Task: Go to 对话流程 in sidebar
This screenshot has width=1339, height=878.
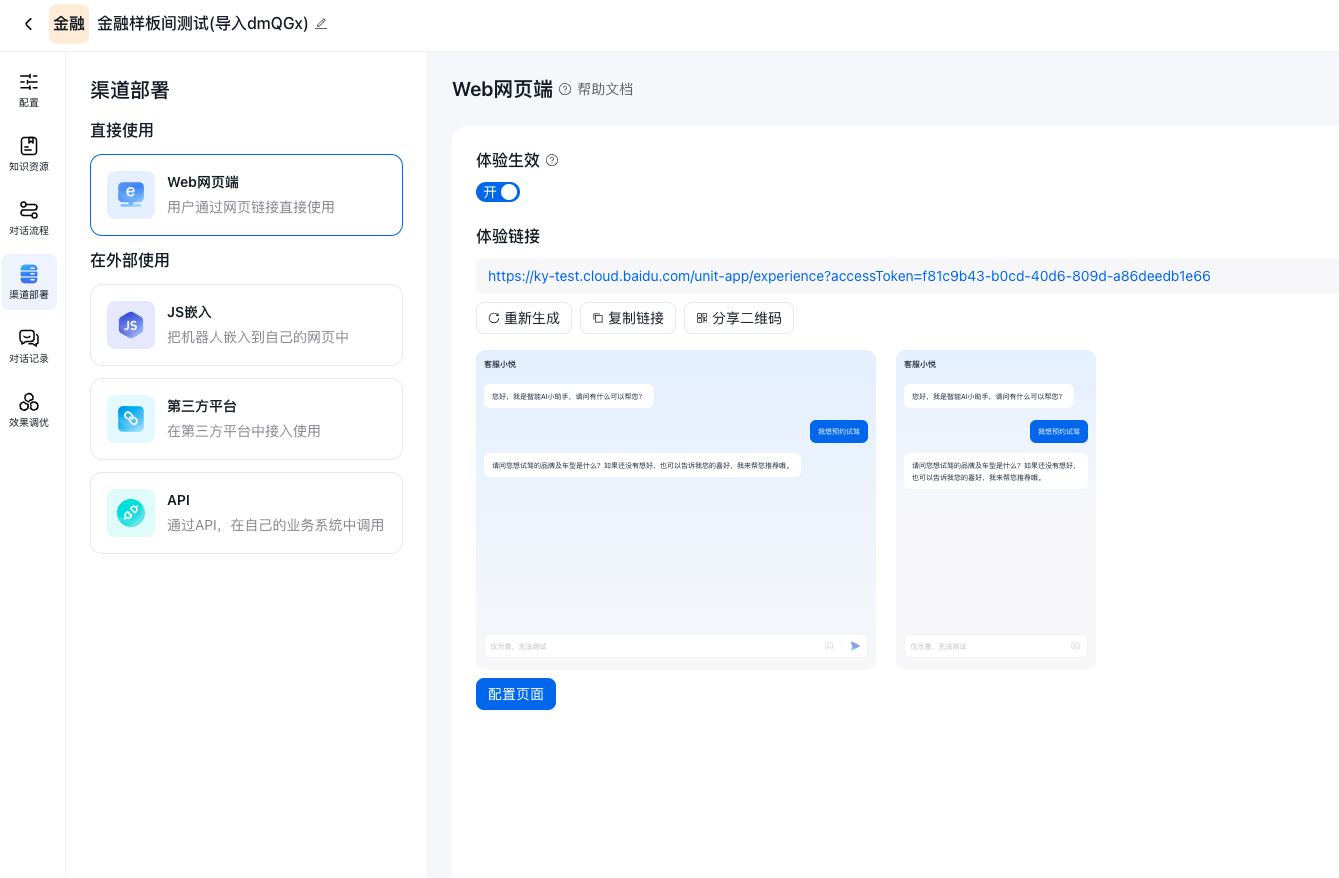Action: [x=29, y=217]
